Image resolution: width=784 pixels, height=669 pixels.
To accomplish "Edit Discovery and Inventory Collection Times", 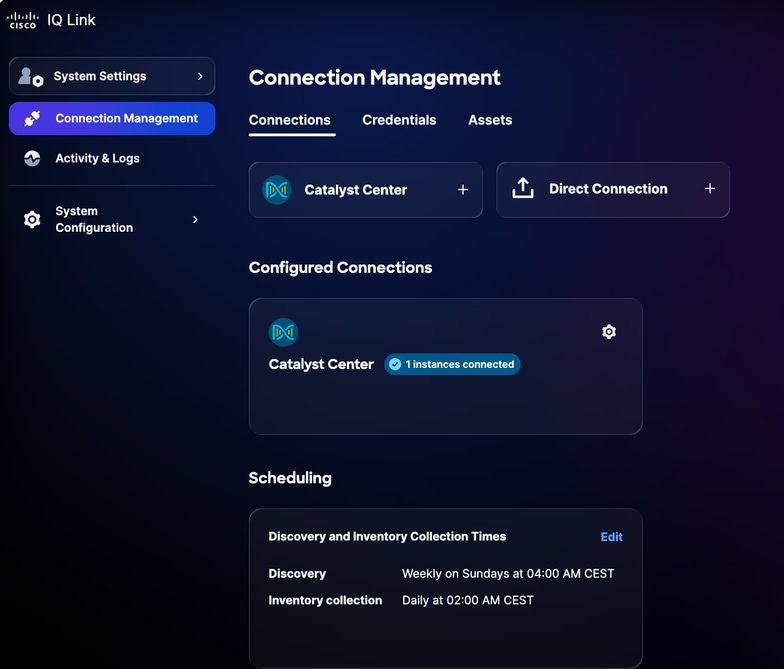I will pyautogui.click(x=612, y=537).
